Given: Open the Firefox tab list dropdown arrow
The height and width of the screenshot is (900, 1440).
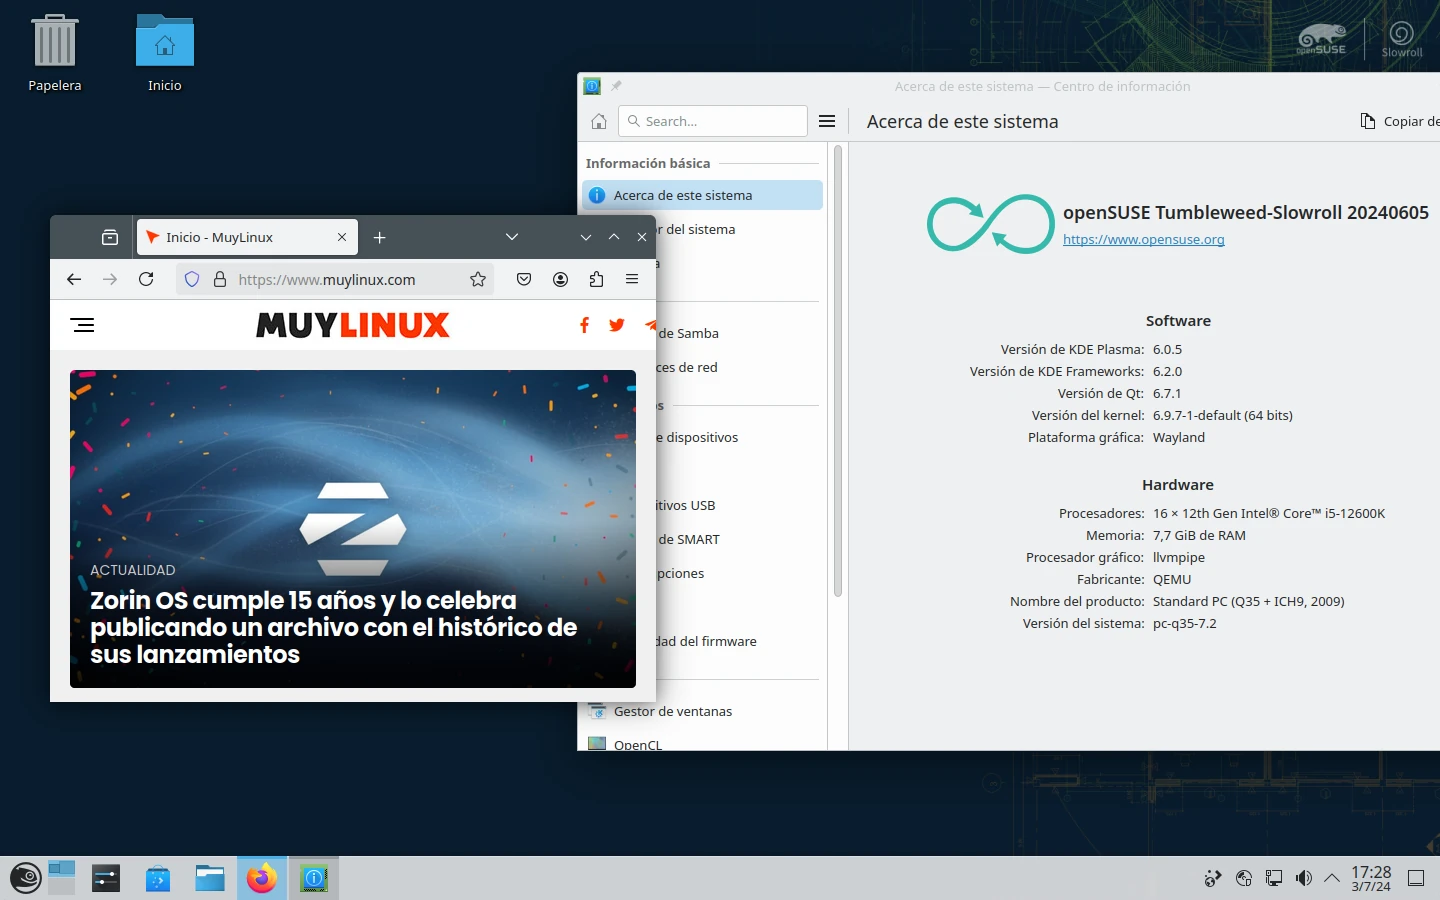Looking at the screenshot, I should click(x=512, y=237).
